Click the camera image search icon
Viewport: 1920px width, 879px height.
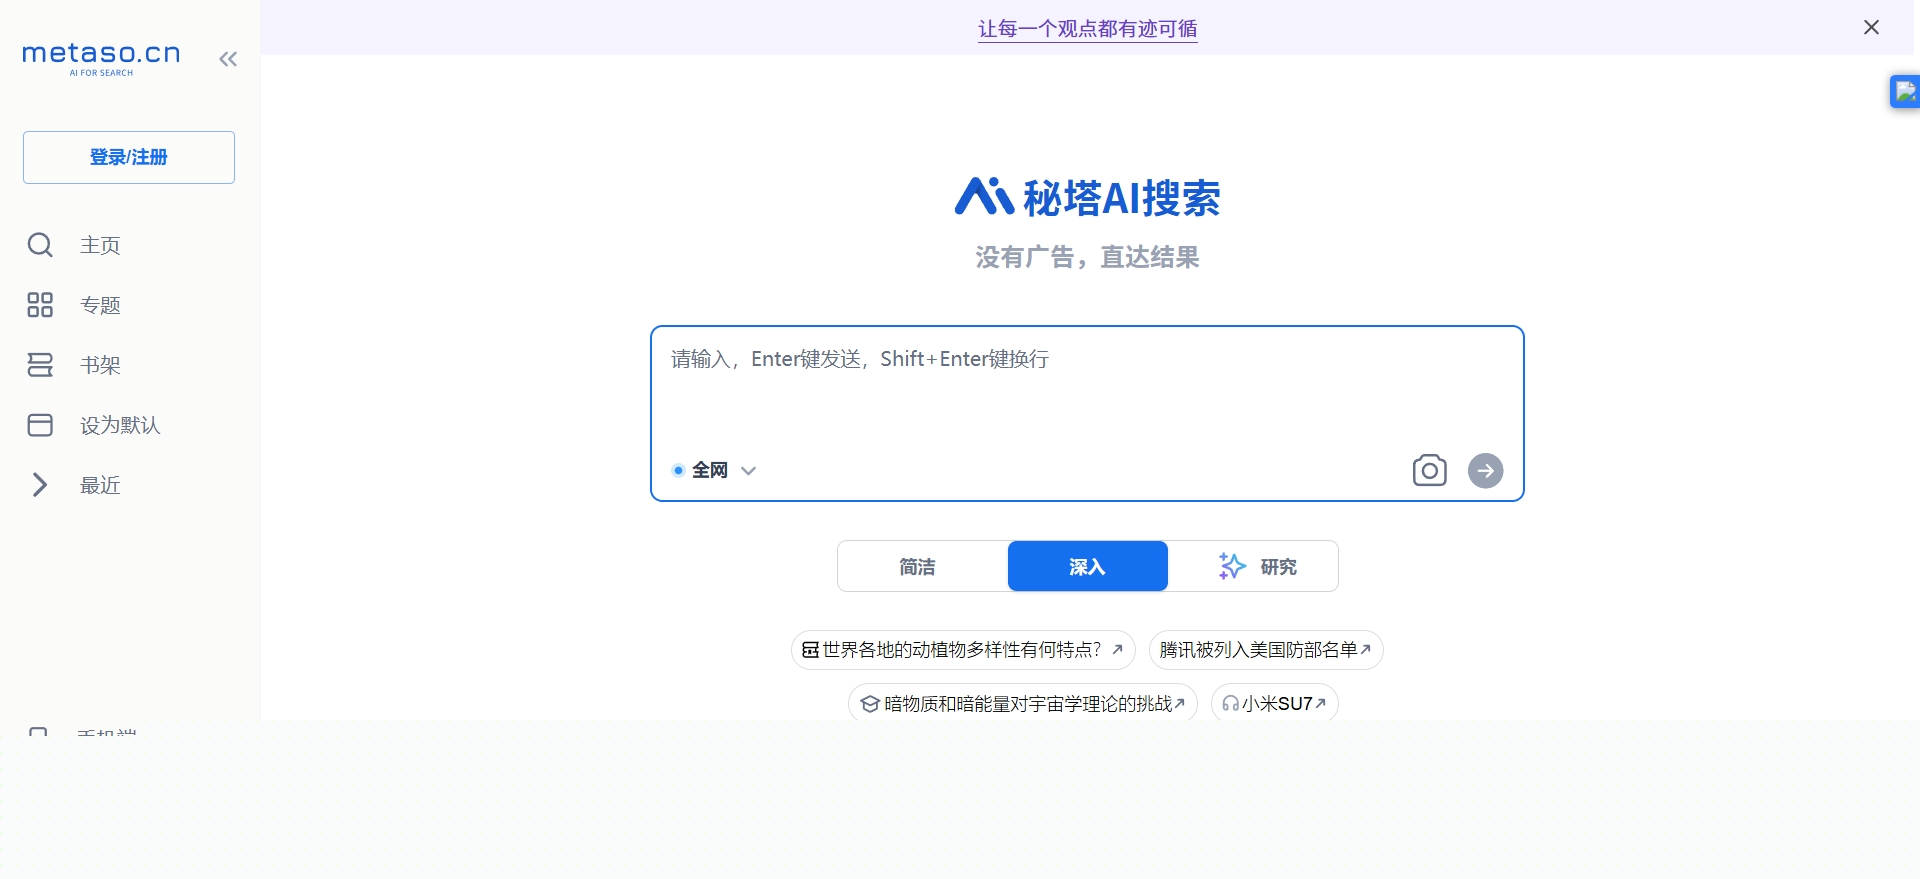tap(1429, 470)
